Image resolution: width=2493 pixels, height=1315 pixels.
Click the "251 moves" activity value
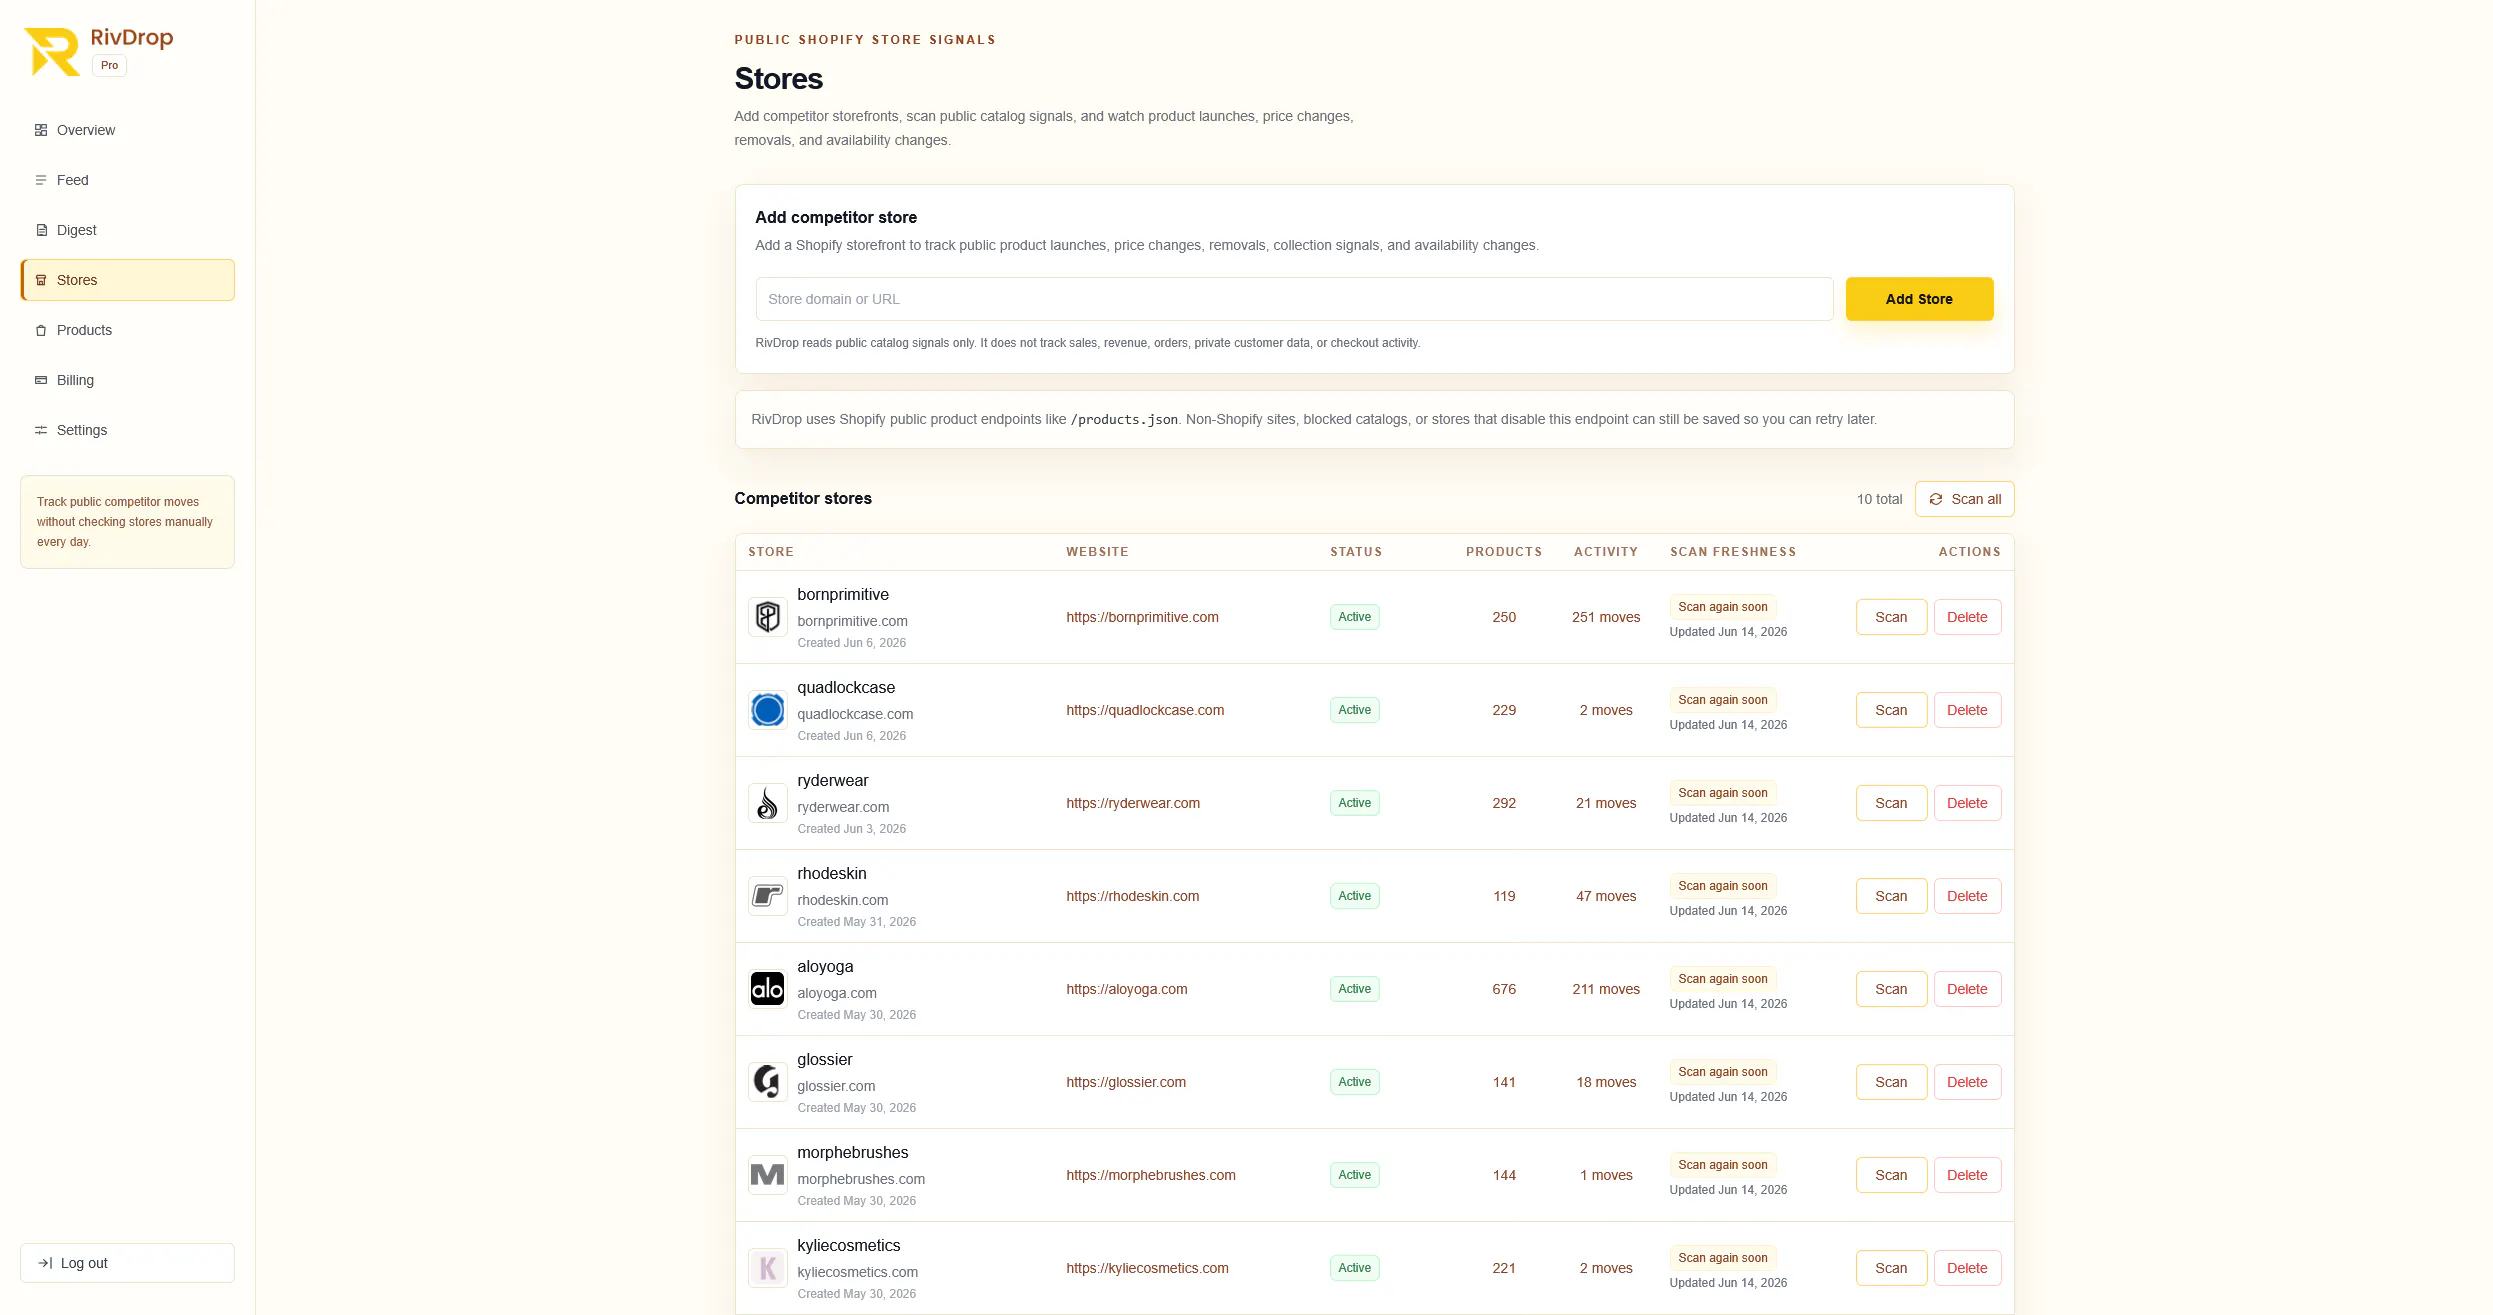point(1606,617)
